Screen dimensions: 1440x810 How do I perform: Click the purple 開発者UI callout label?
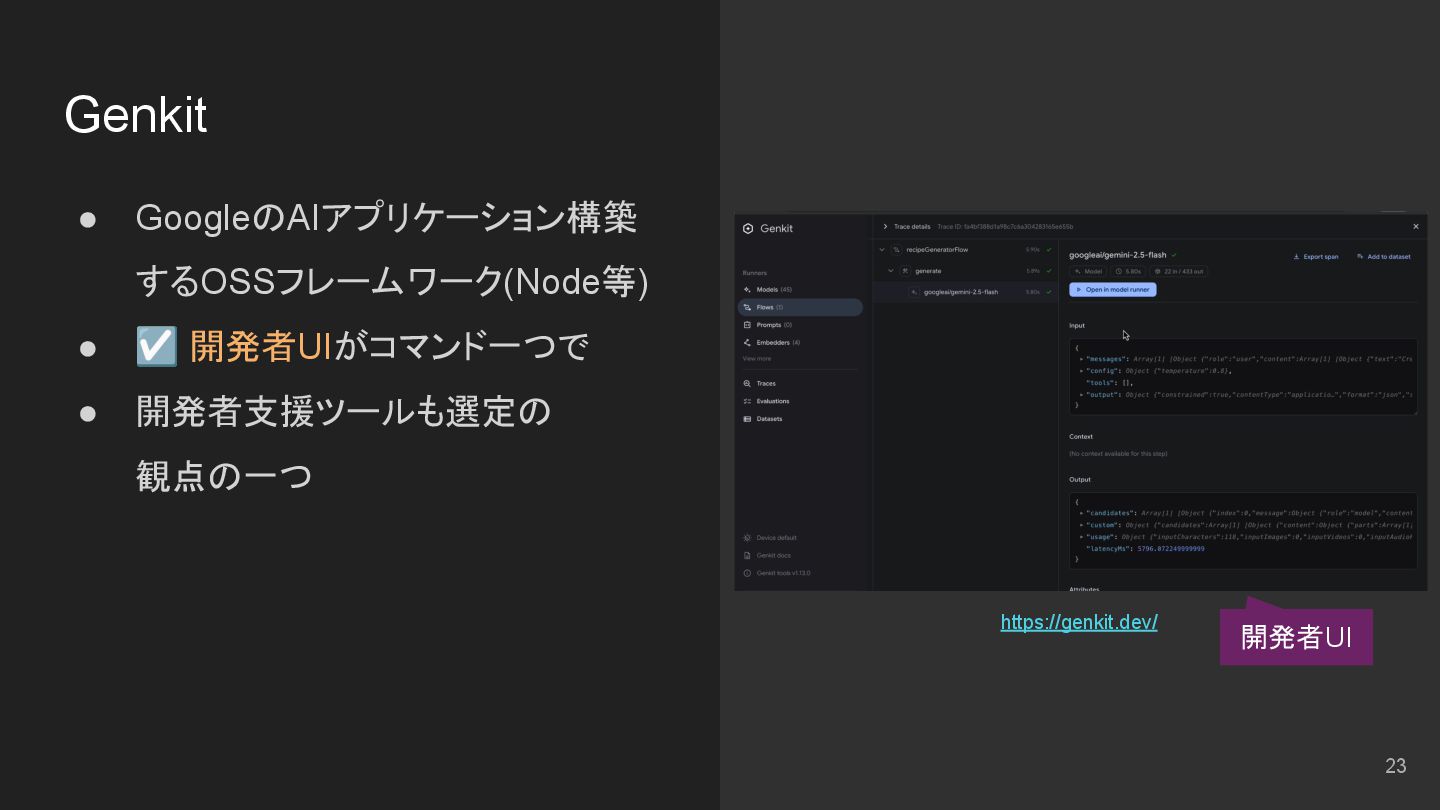[1296, 637]
